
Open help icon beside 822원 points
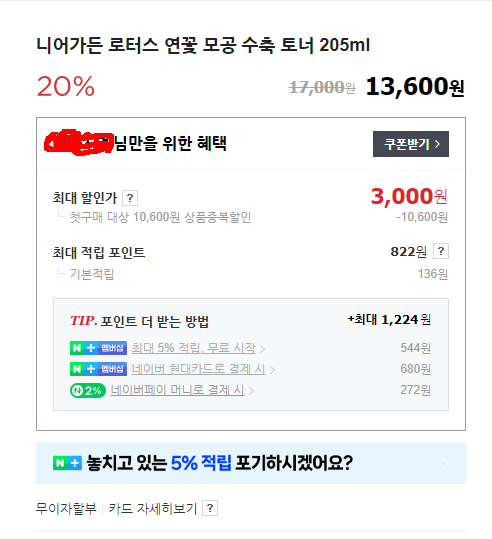tap(441, 251)
